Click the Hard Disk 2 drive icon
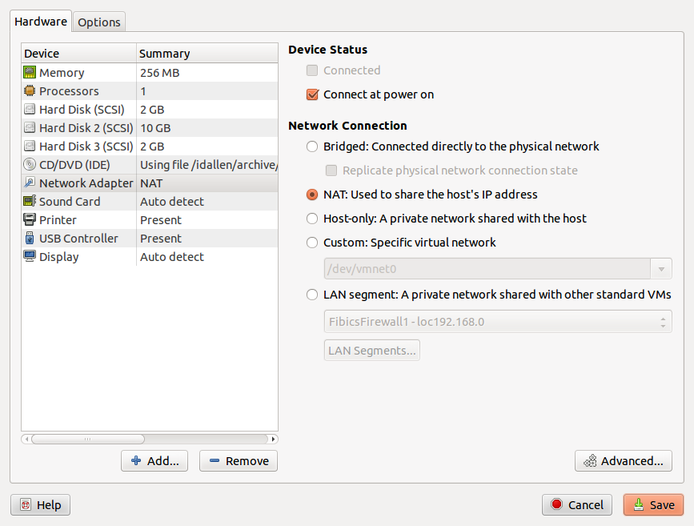Viewport: 694px width, 526px height. (x=30, y=128)
